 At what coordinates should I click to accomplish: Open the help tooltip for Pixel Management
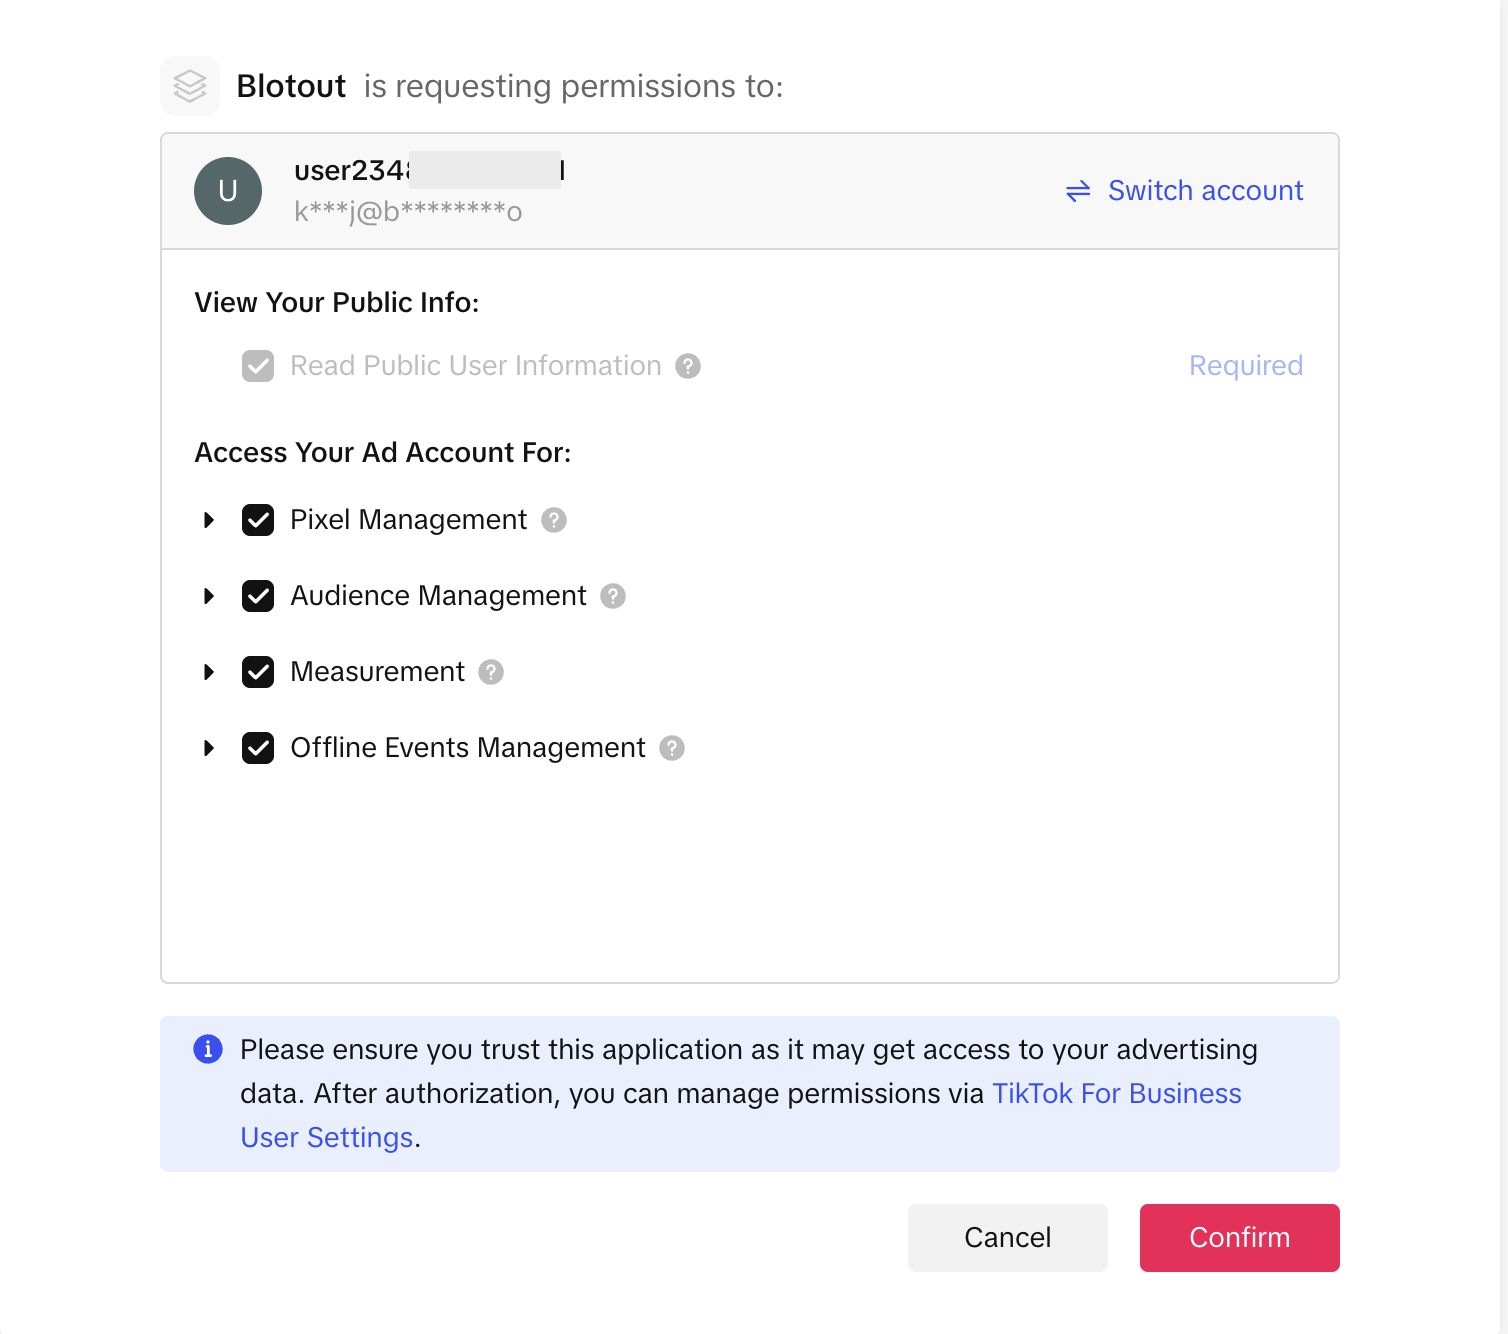click(554, 520)
